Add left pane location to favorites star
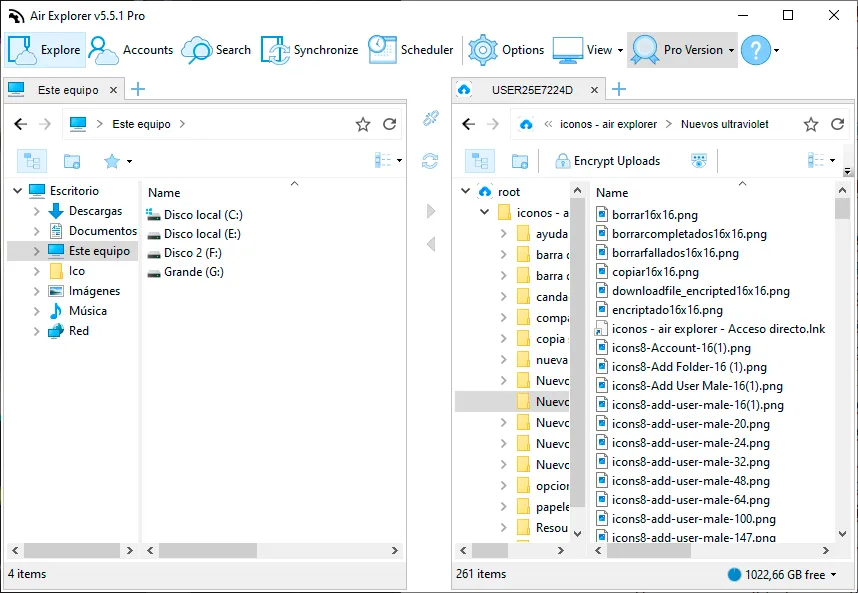The width and height of the screenshot is (858, 593). (363, 124)
